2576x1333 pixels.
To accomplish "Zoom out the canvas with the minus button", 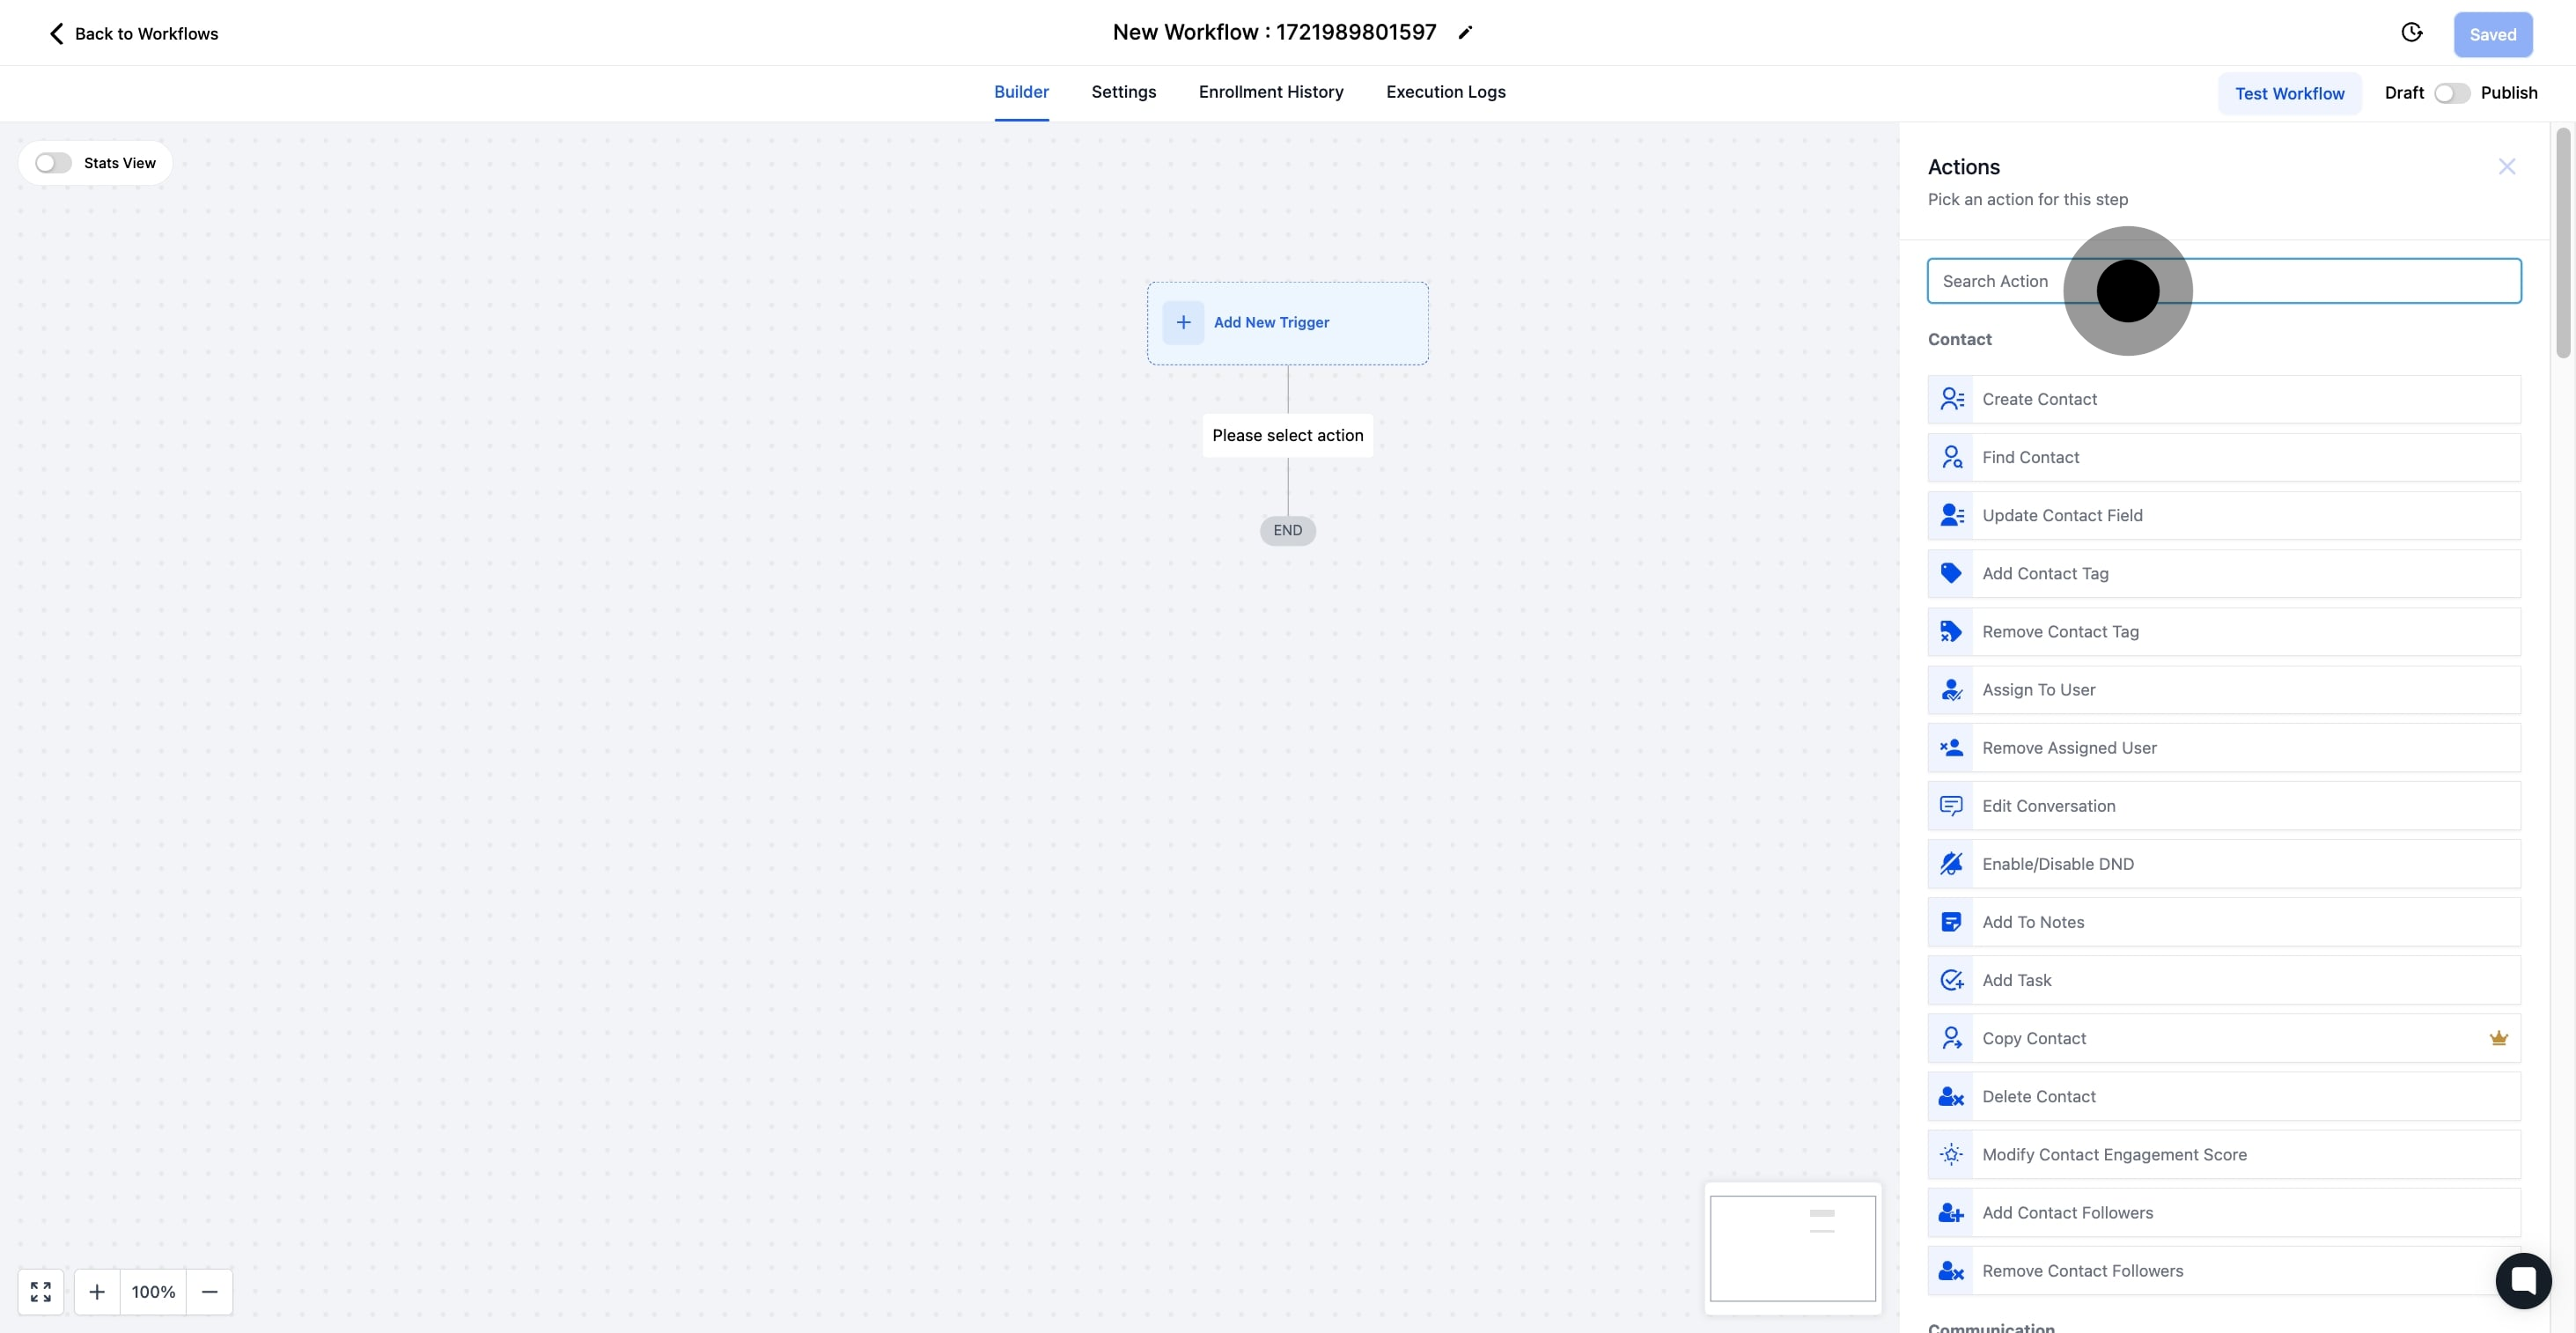I will coord(209,1291).
